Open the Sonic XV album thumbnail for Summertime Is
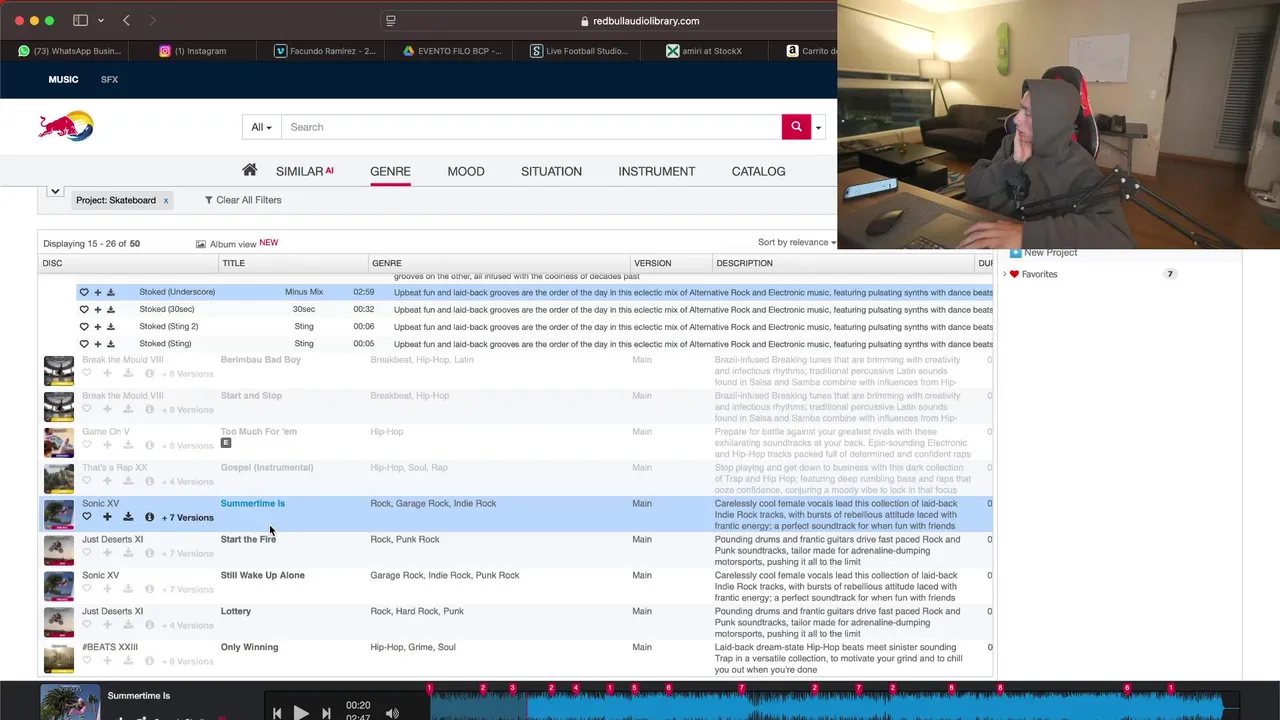Viewport: 1280px width, 720px height. click(x=58, y=514)
